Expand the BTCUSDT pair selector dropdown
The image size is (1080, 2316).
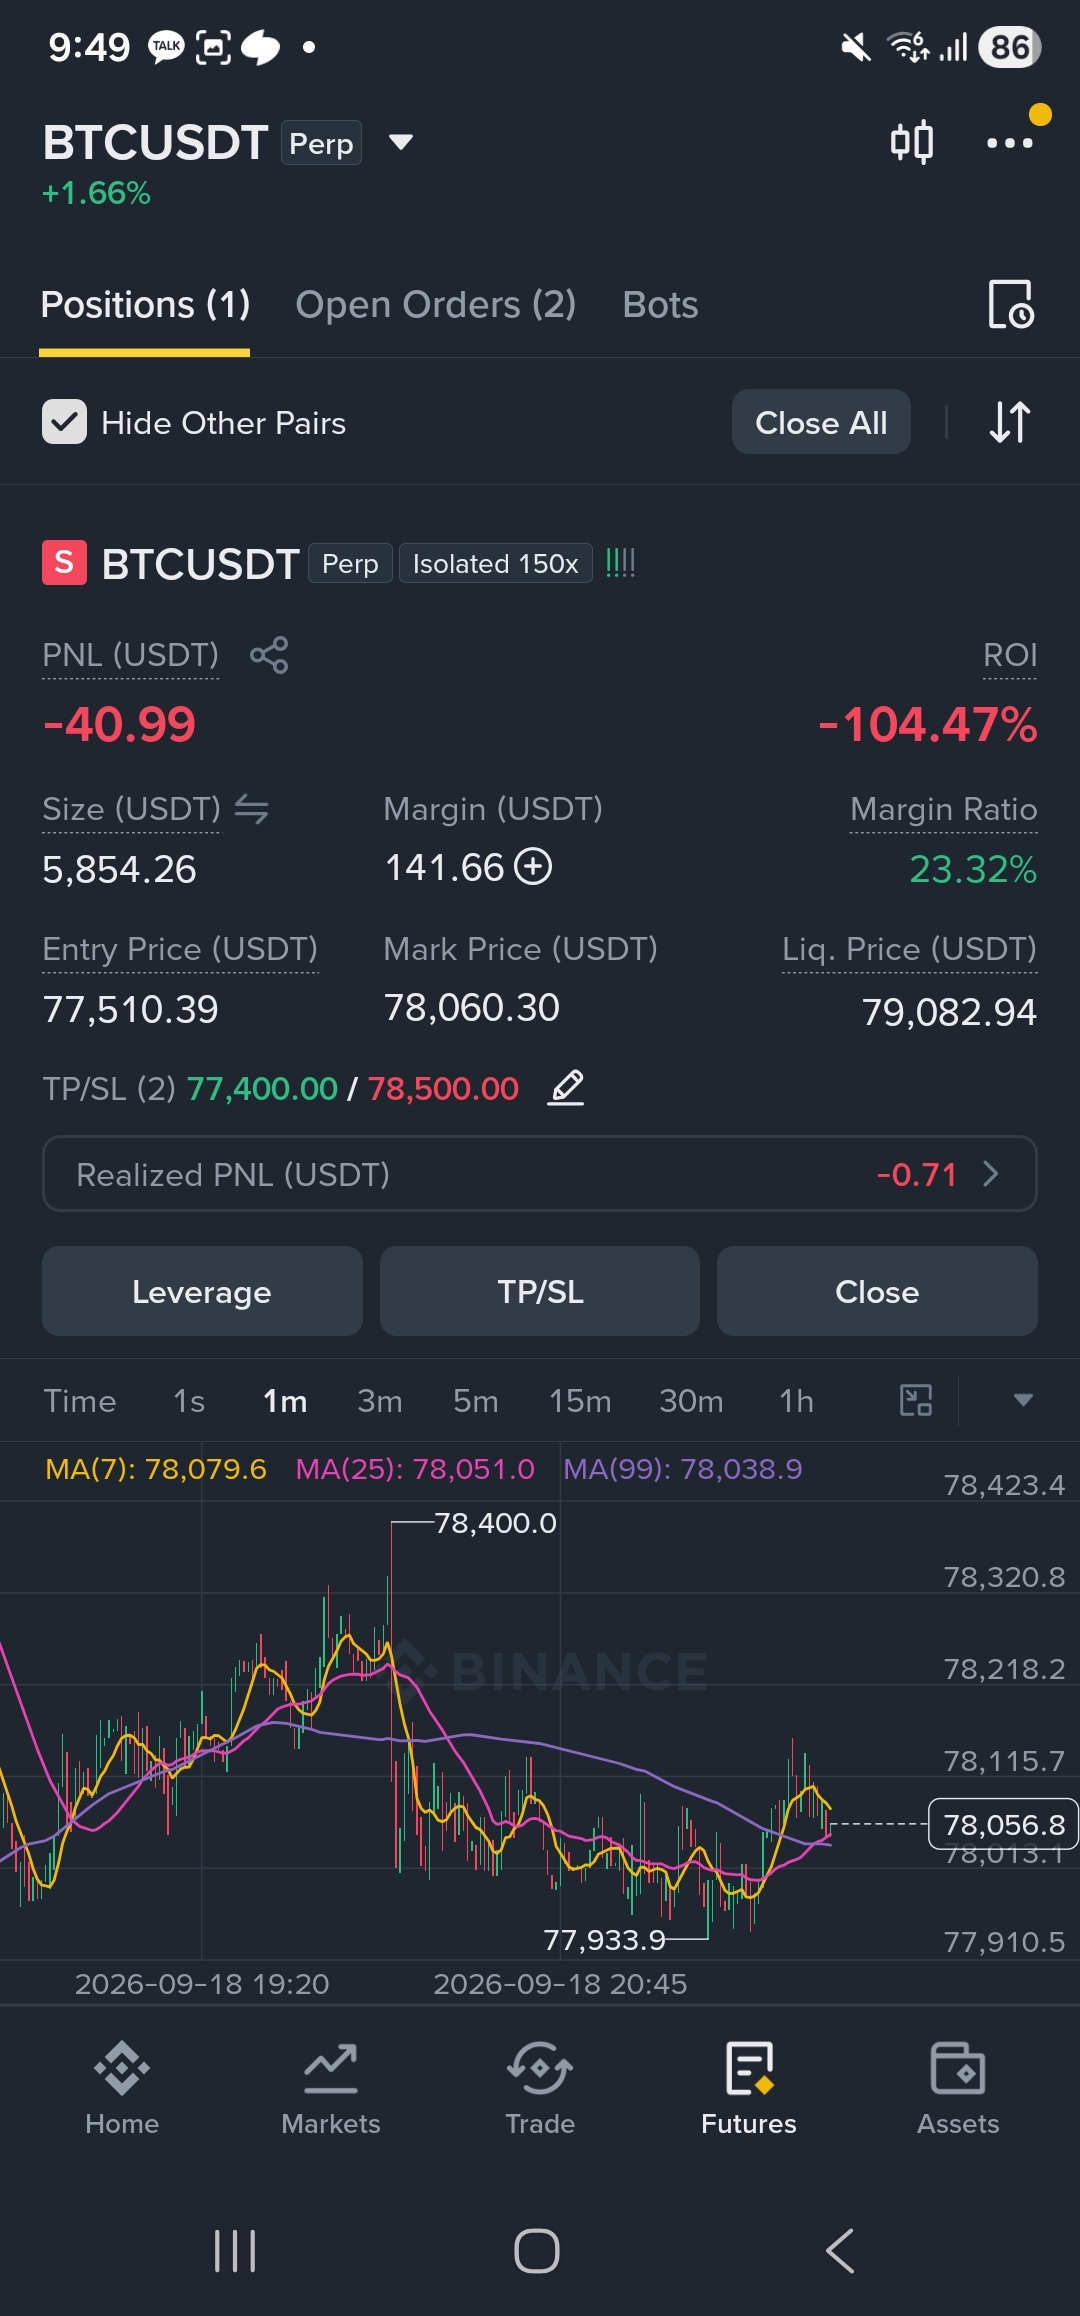[401, 142]
